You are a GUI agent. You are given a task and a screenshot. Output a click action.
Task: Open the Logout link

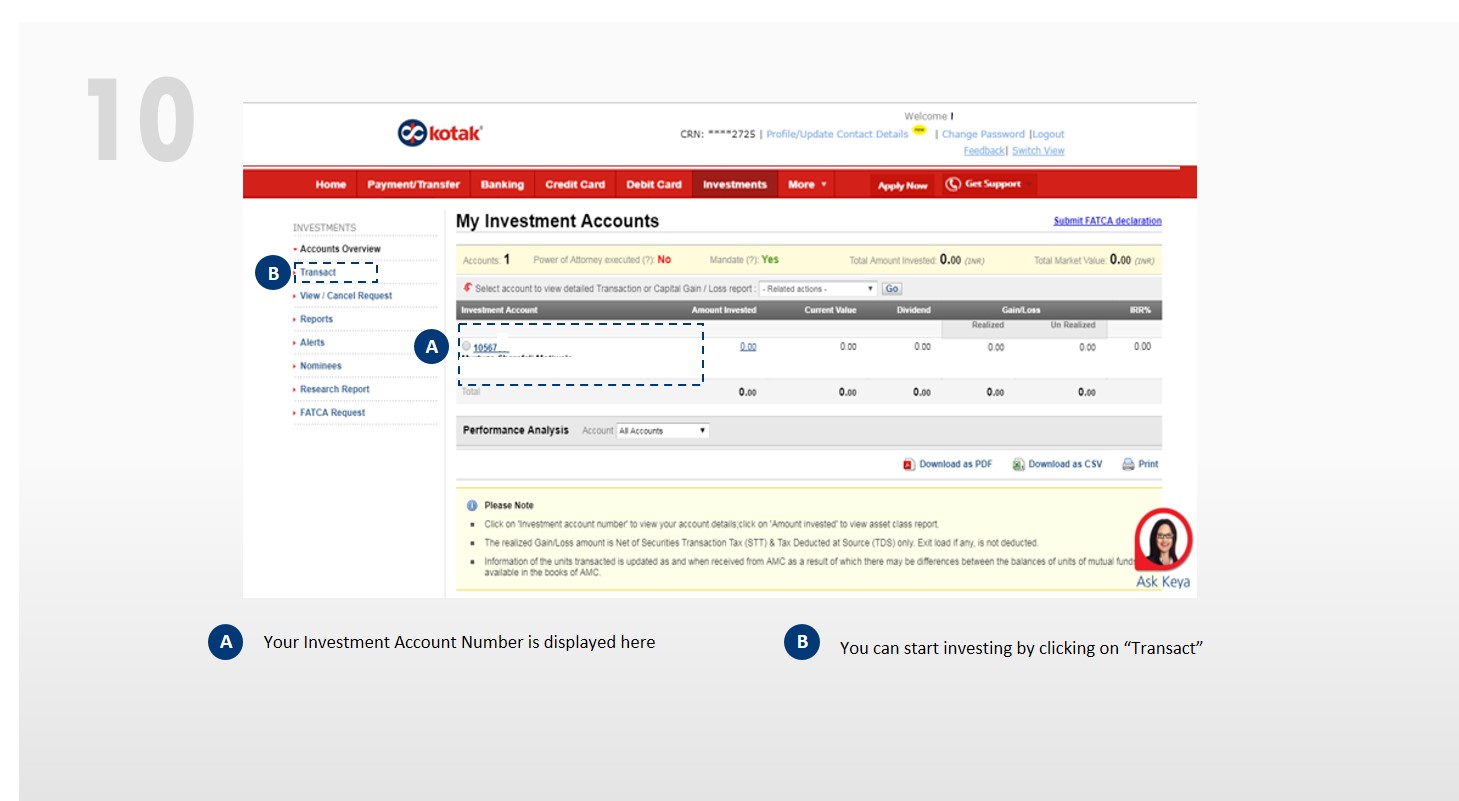(x=1048, y=134)
